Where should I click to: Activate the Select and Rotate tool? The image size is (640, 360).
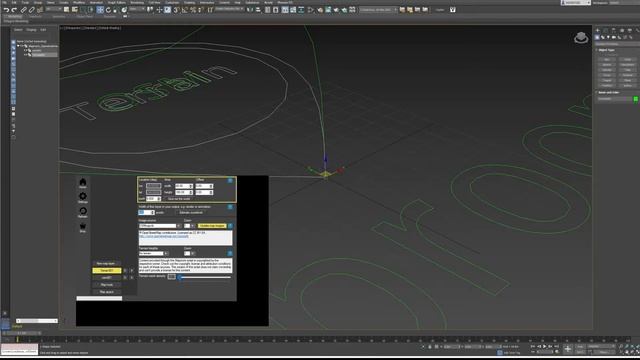coord(108,9)
